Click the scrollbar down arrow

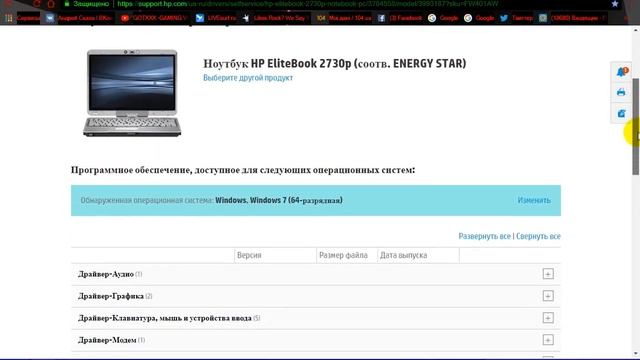pyautogui.click(x=636, y=354)
